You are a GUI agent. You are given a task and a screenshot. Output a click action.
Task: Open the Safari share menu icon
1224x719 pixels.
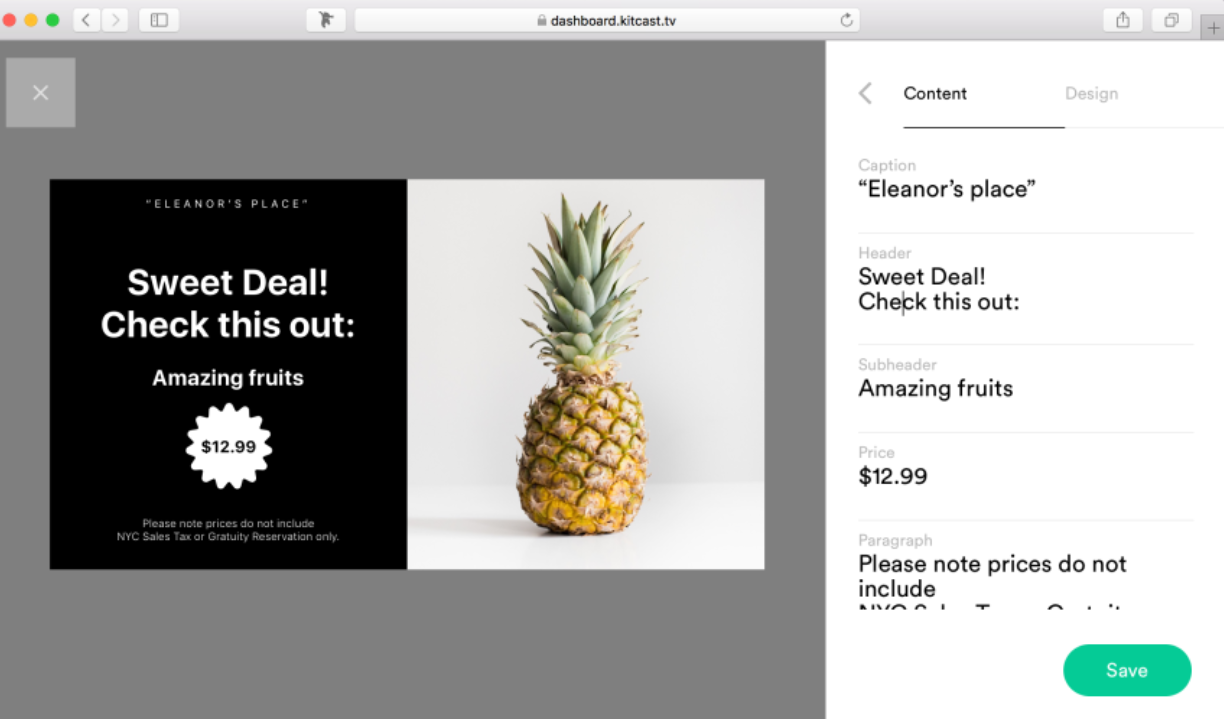pyautogui.click(x=1123, y=20)
